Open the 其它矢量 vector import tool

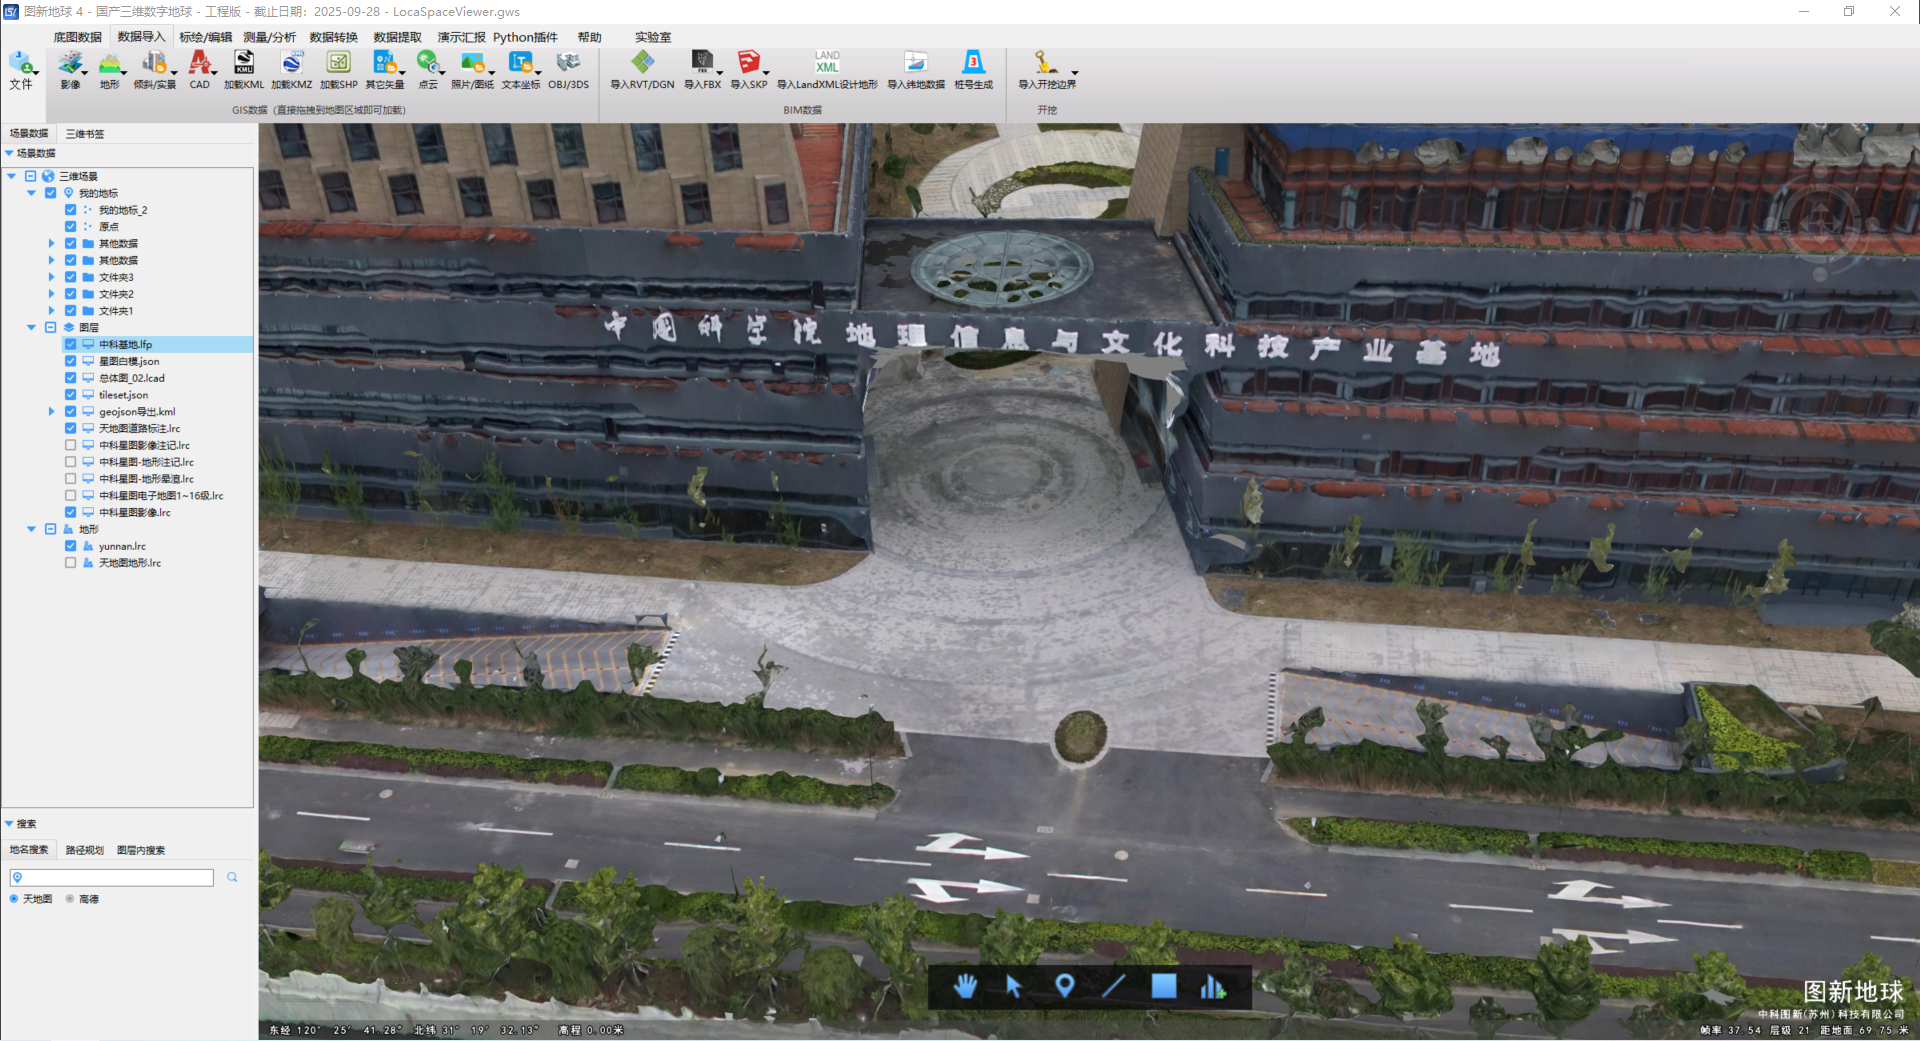click(x=385, y=70)
